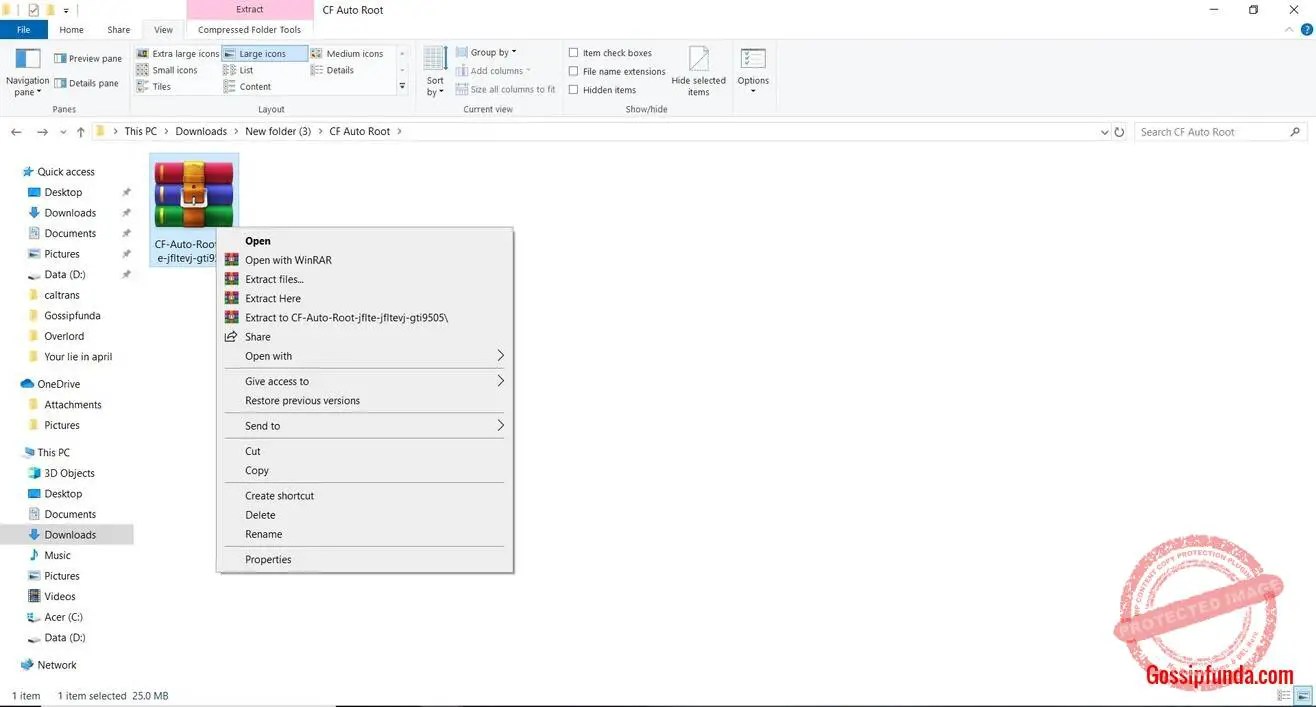Viewport: 1316px width, 707px height.
Task: Open the address bar history dropdown
Action: (1104, 132)
